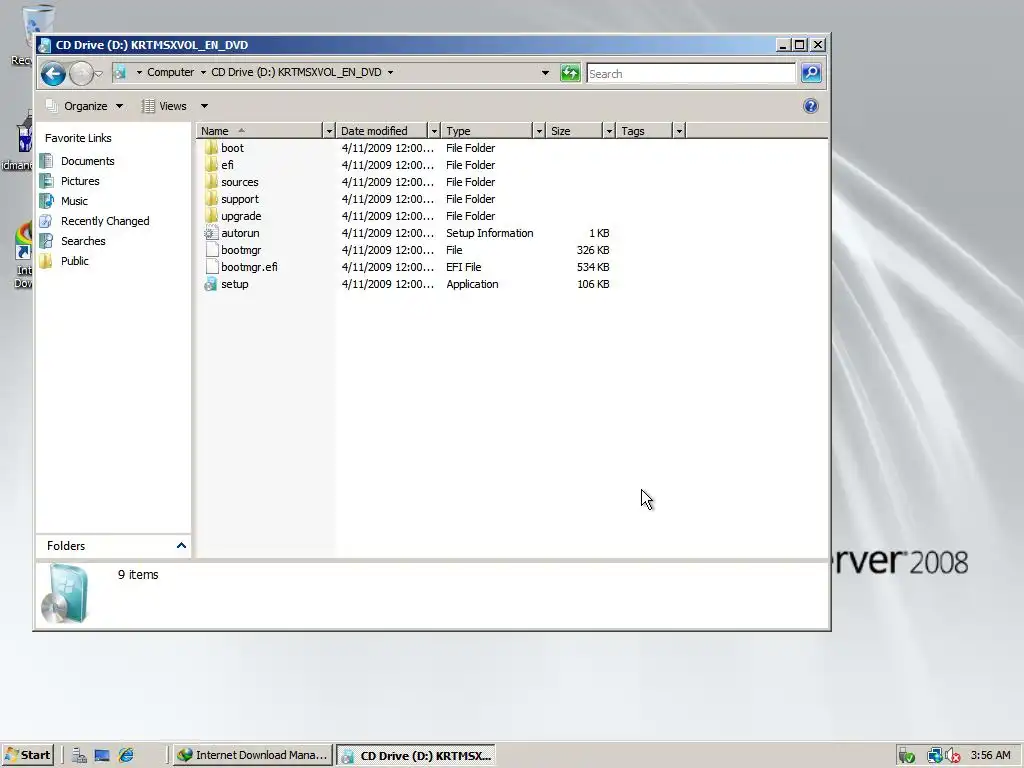
Task: Open the Organize menu
Action: (x=84, y=106)
